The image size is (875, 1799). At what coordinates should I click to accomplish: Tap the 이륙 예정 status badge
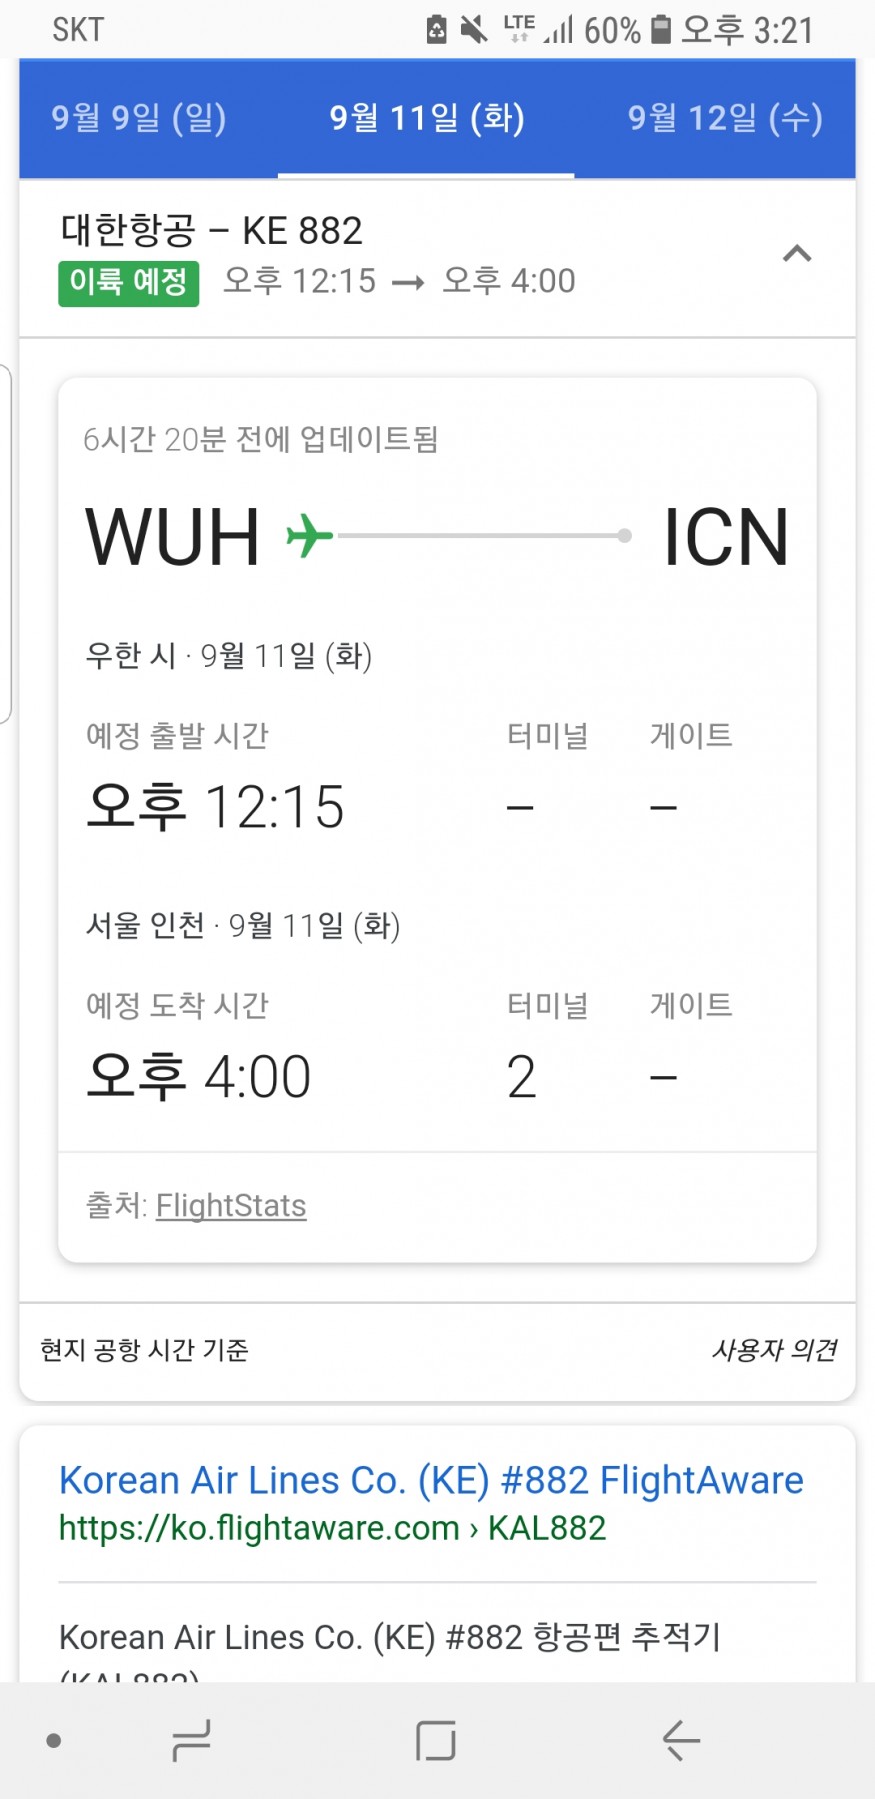click(128, 282)
